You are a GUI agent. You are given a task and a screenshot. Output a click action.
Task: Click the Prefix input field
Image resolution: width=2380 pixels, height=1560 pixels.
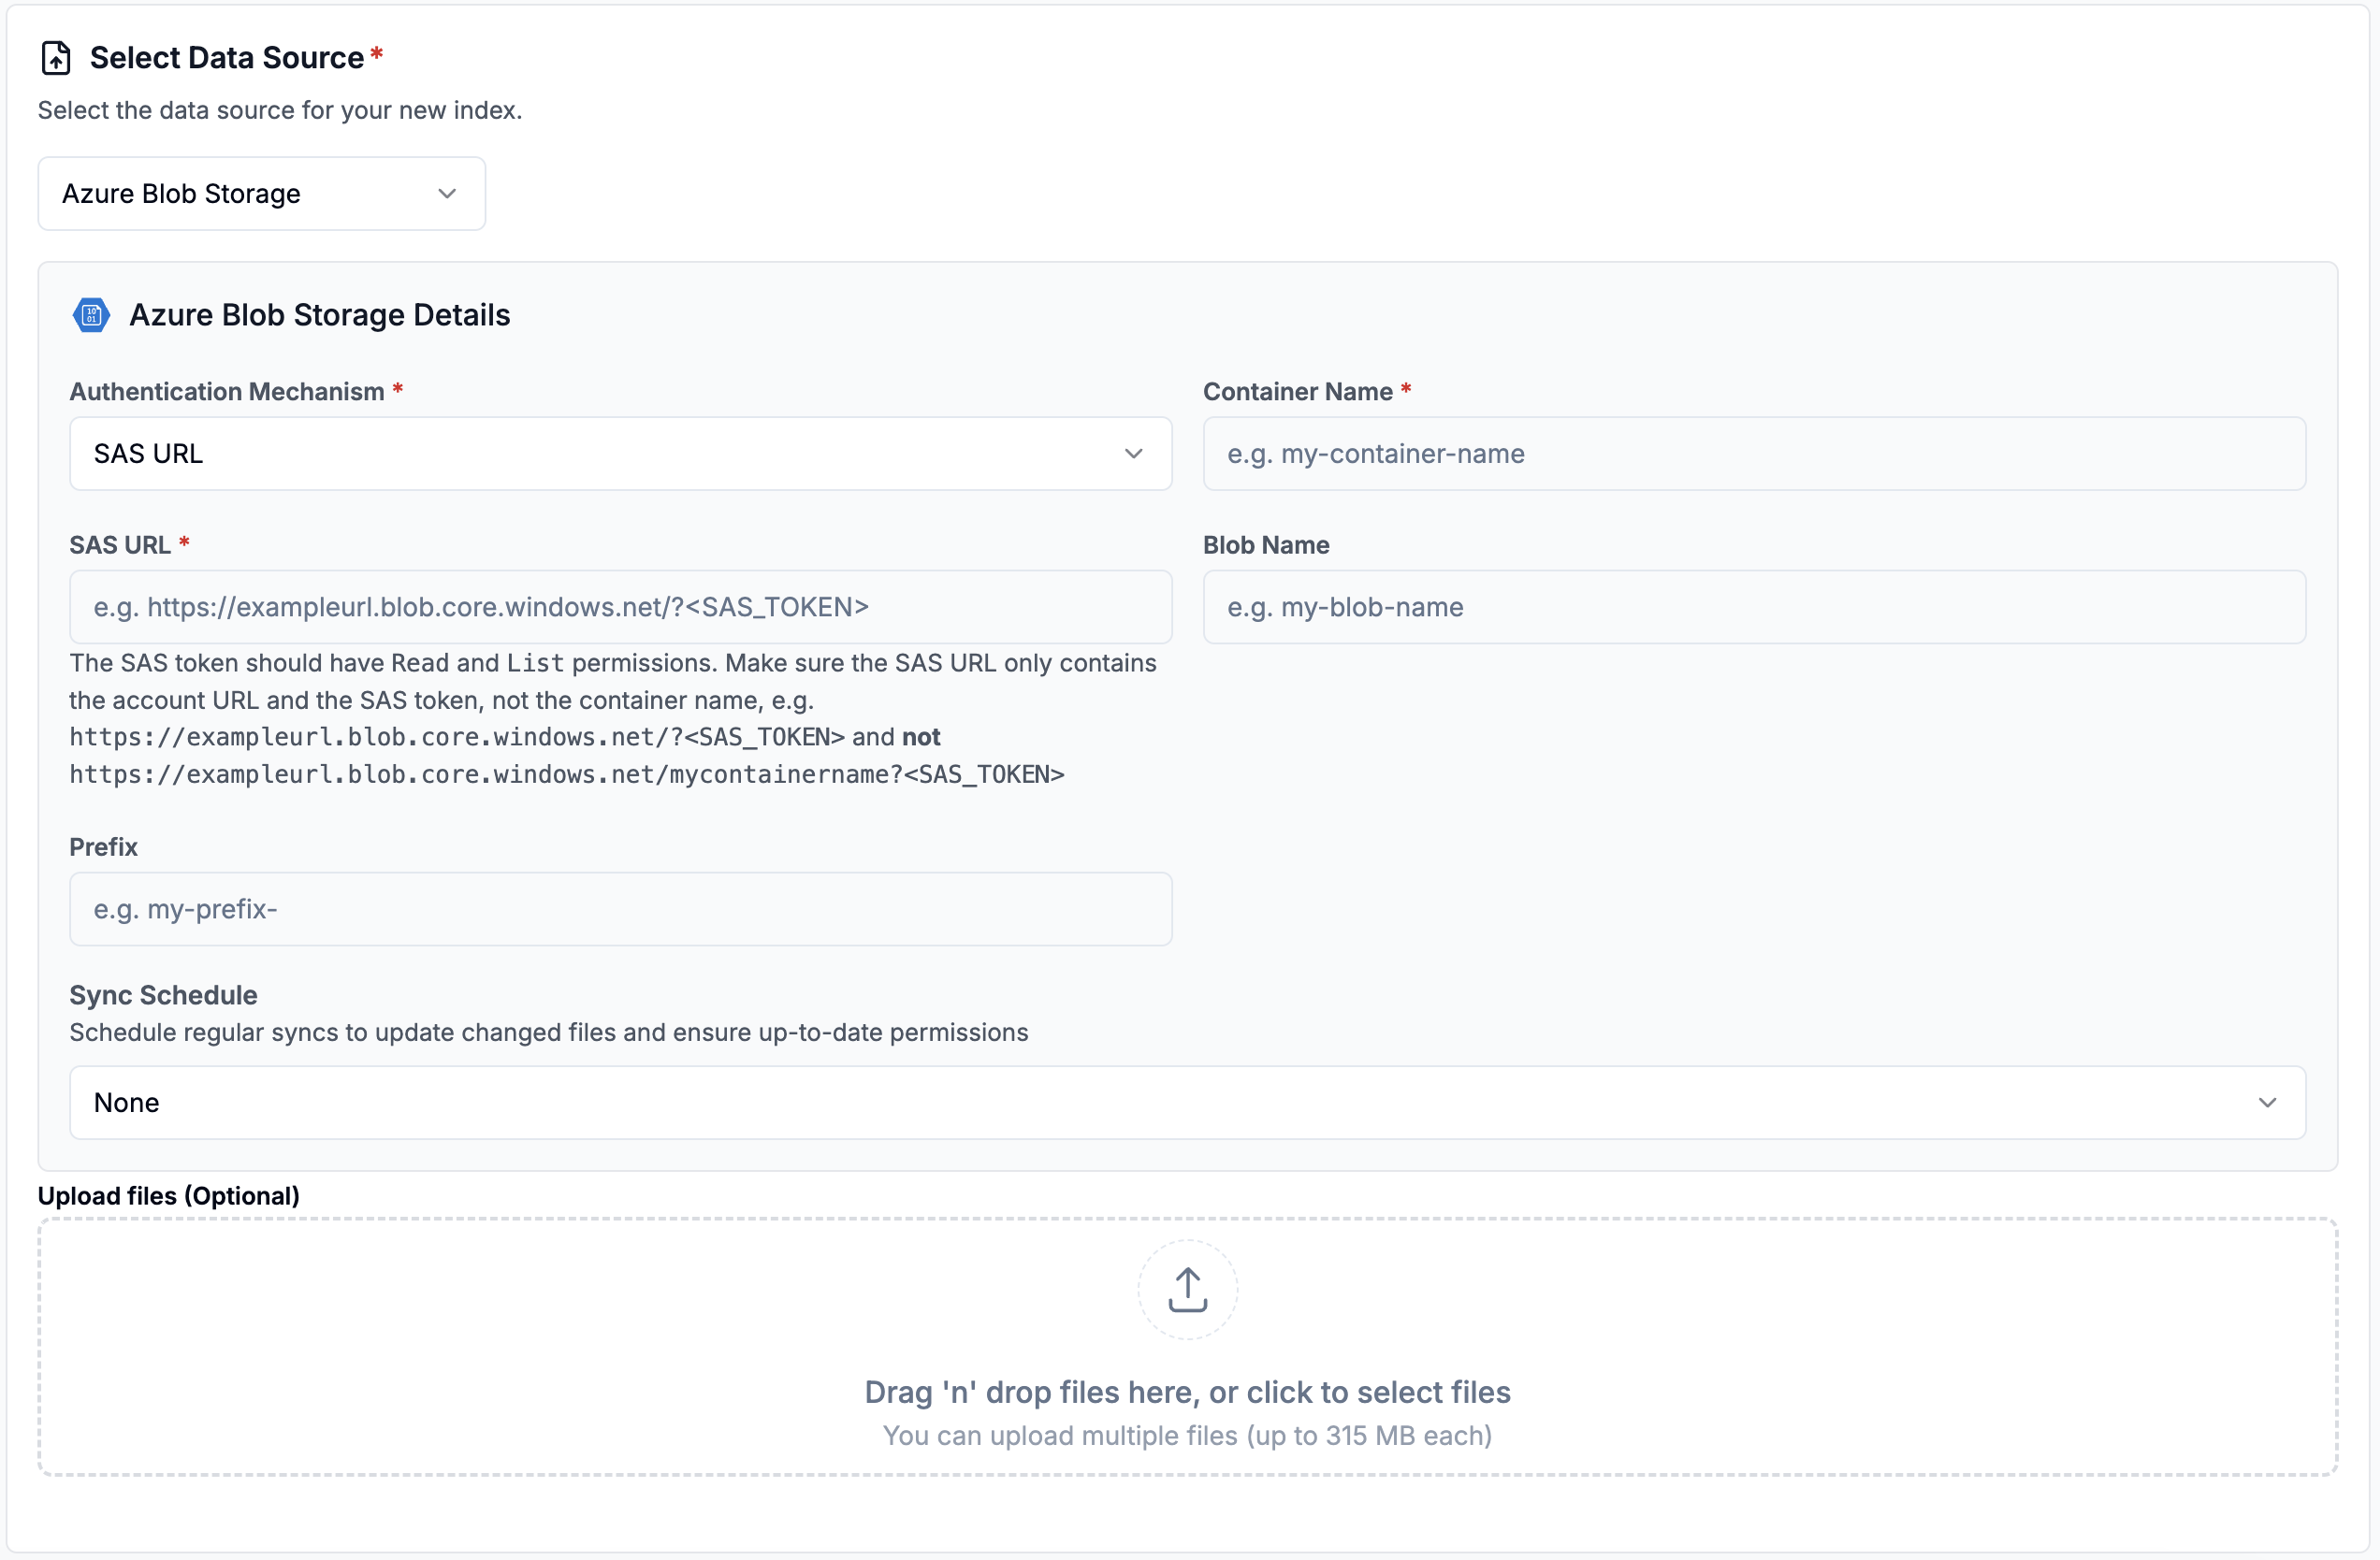click(620, 909)
